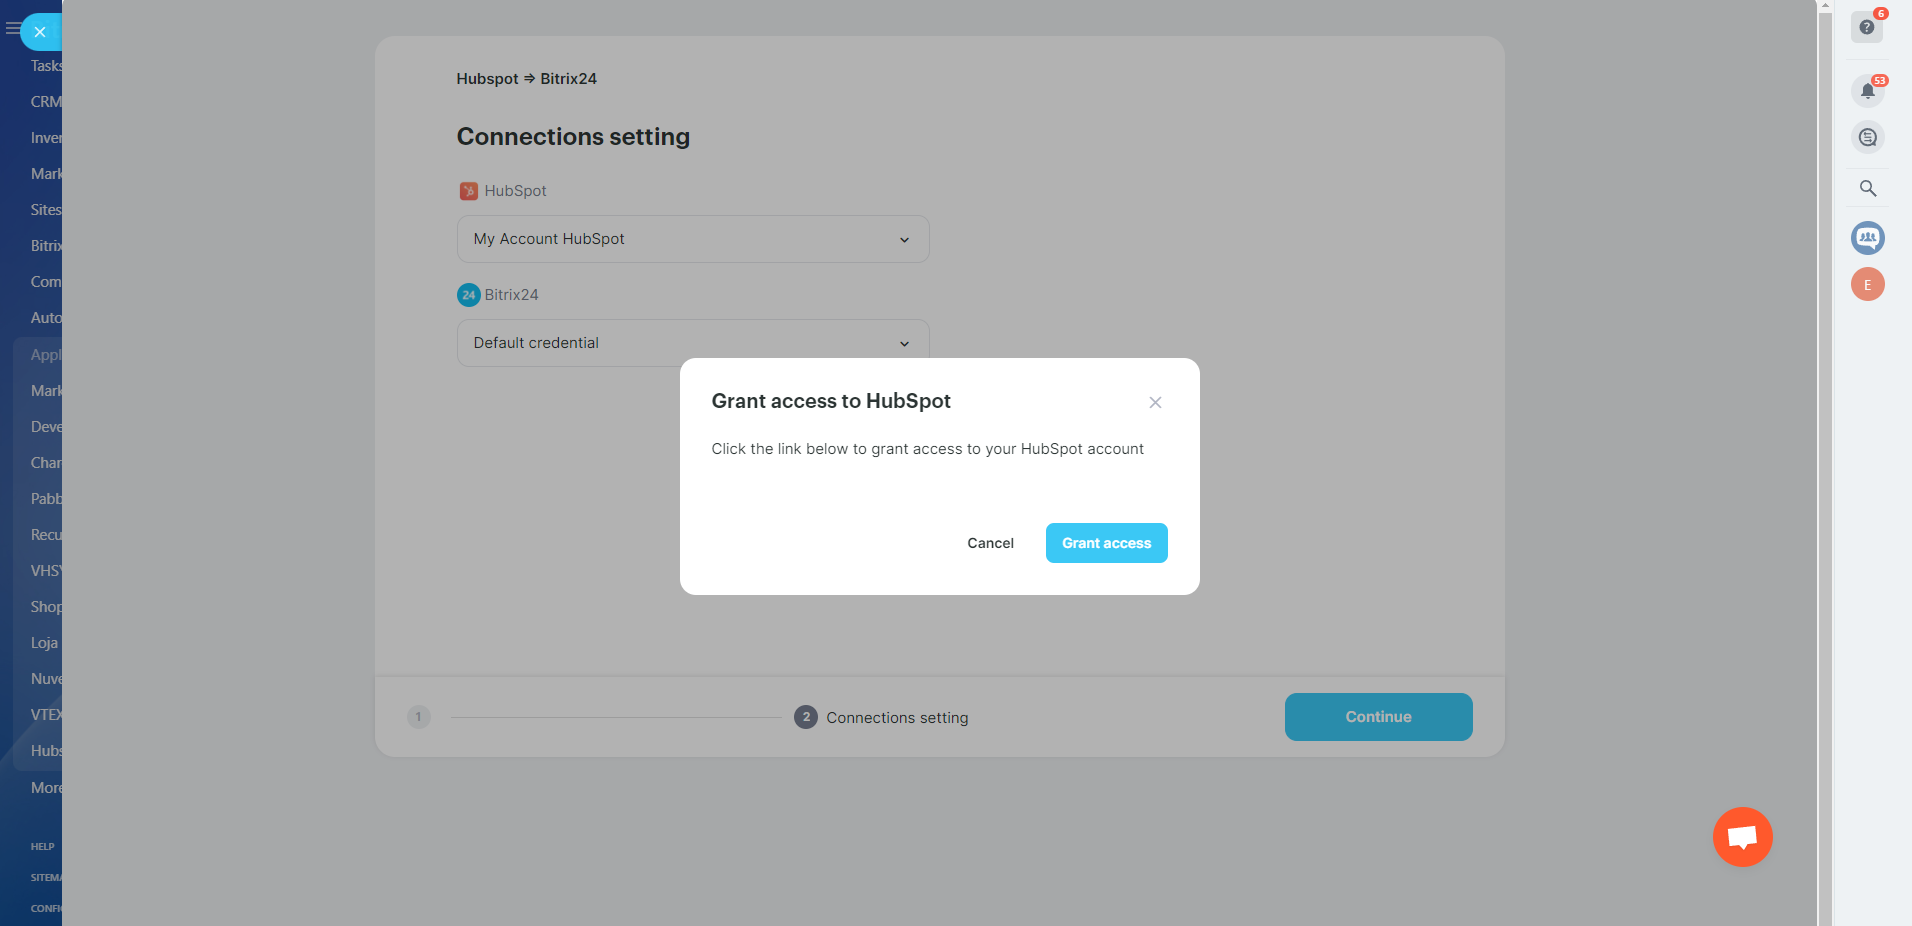This screenshot has width=1912, height=926.
Task: Close the slider with blue X button
Action: click(40, 32)
